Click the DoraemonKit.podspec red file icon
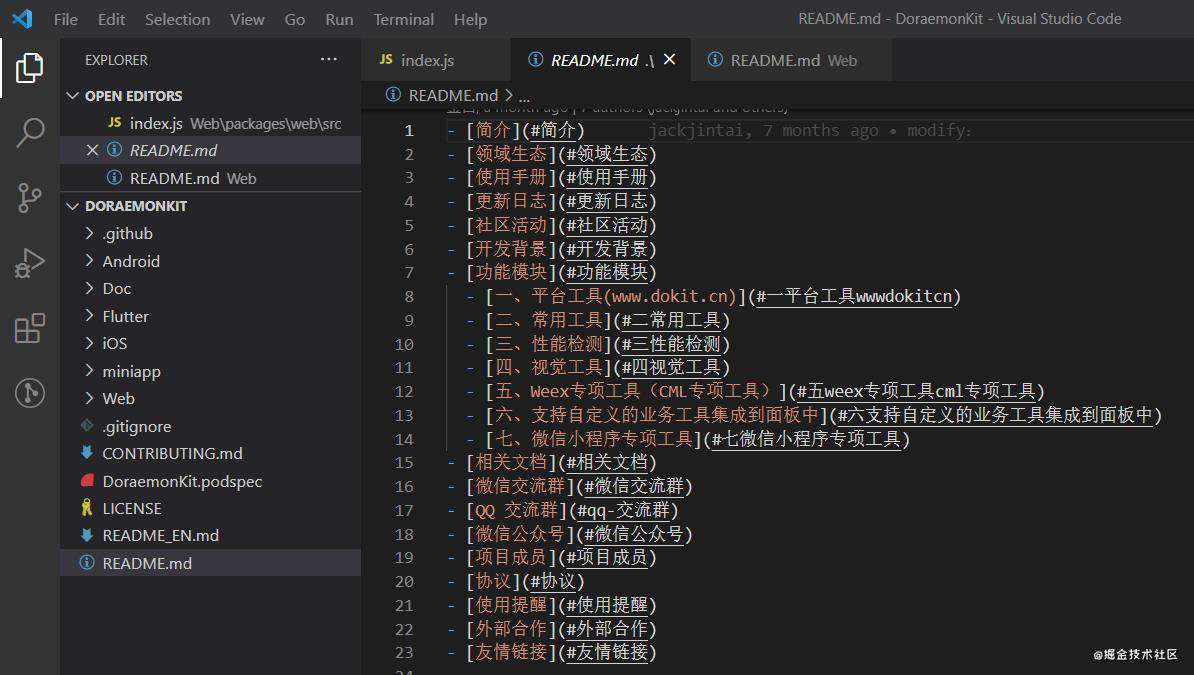 click(87, 481)
